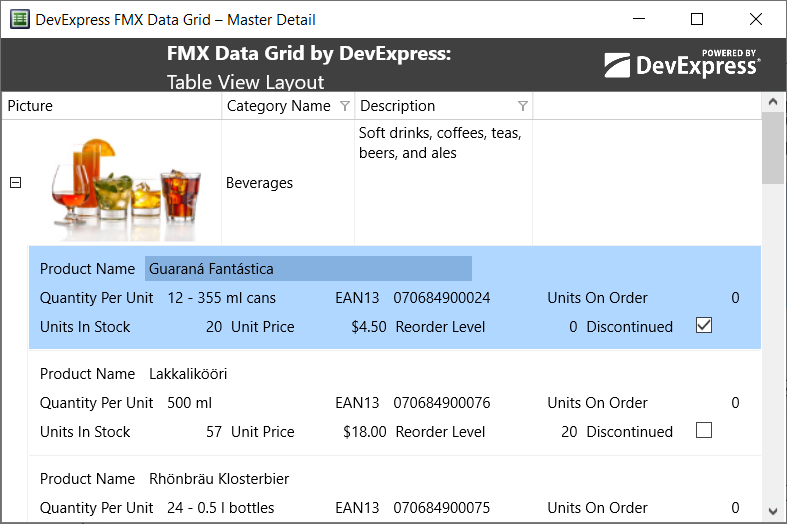This screenshot has width=787, height=524.
Task: Click the Description column filter icon
Action: click(x=522, y=106)
